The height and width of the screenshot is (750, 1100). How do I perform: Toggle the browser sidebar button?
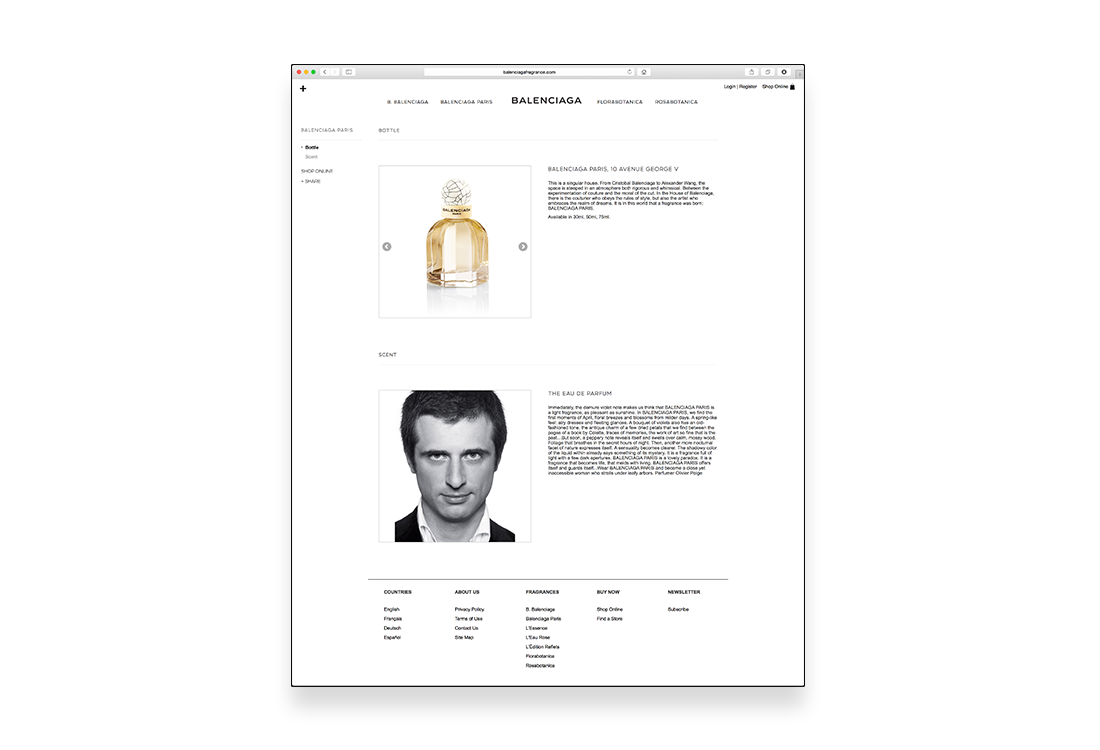coord(349,72)
